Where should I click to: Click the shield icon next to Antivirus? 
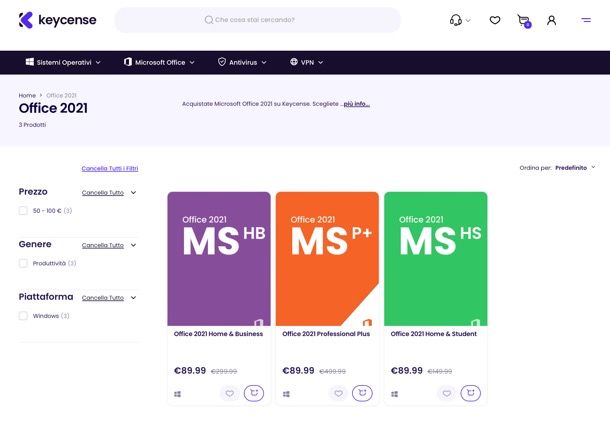pyautogui.click(x=222, y=62)
